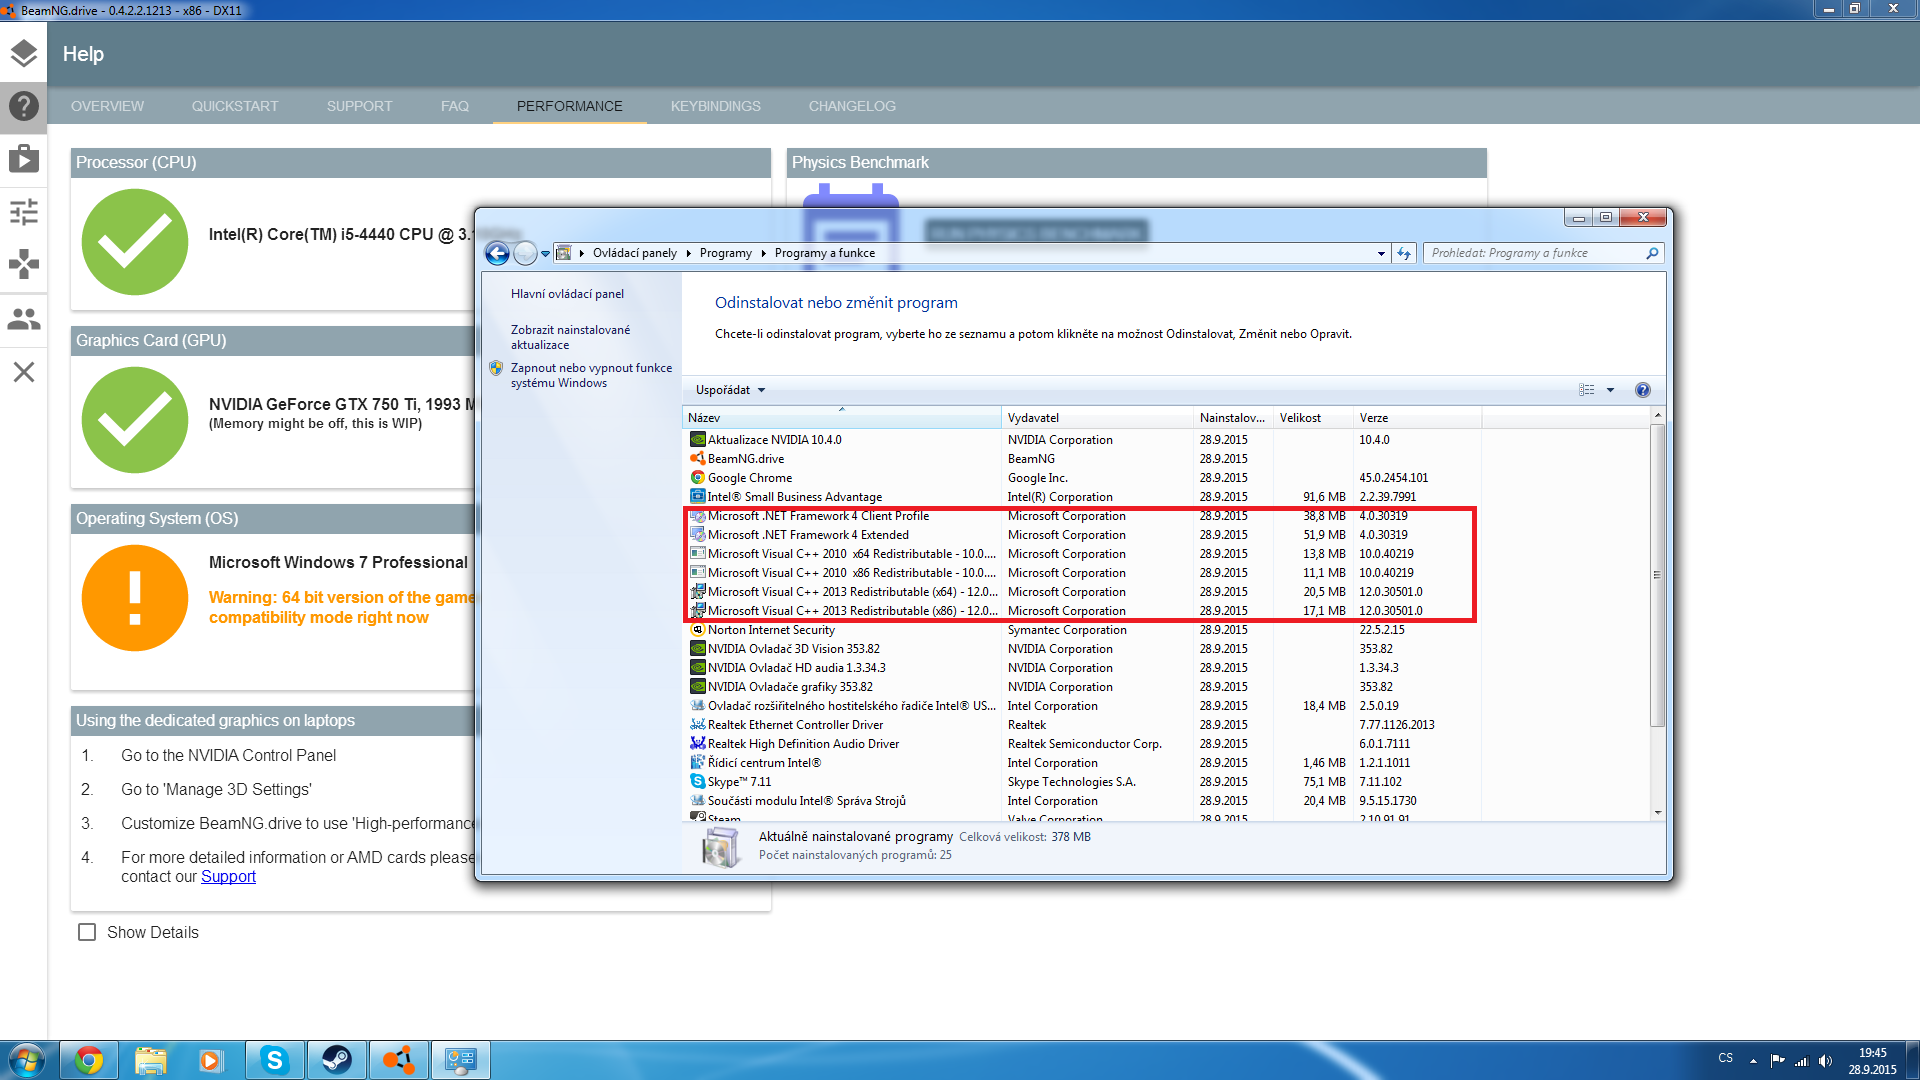Open the address bar history dropdown
This screenshot has width=1920, height=1080.
coord(1381,253)
